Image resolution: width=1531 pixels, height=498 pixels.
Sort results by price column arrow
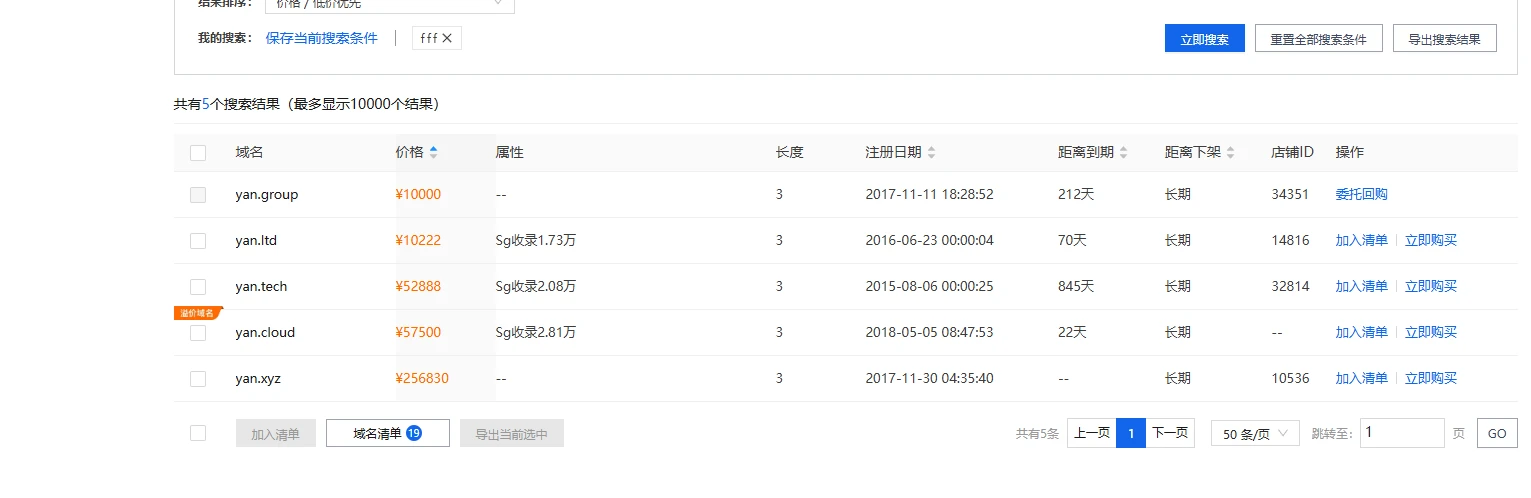click(433, 153)
